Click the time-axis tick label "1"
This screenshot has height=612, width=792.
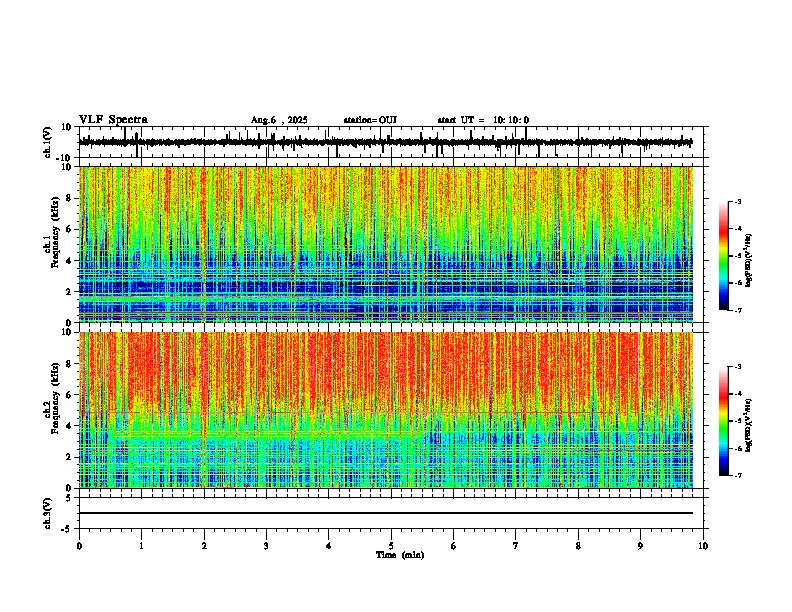[x=141, y=546]
